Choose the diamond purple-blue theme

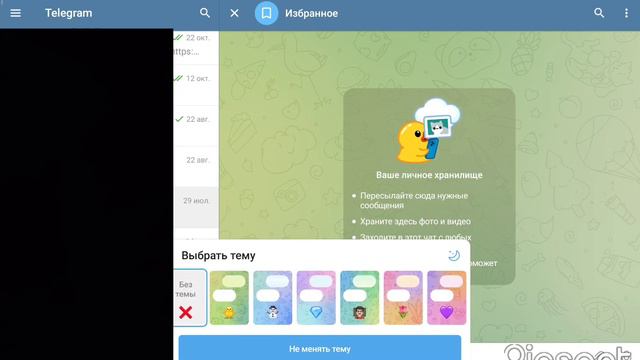tap(316, 298)
